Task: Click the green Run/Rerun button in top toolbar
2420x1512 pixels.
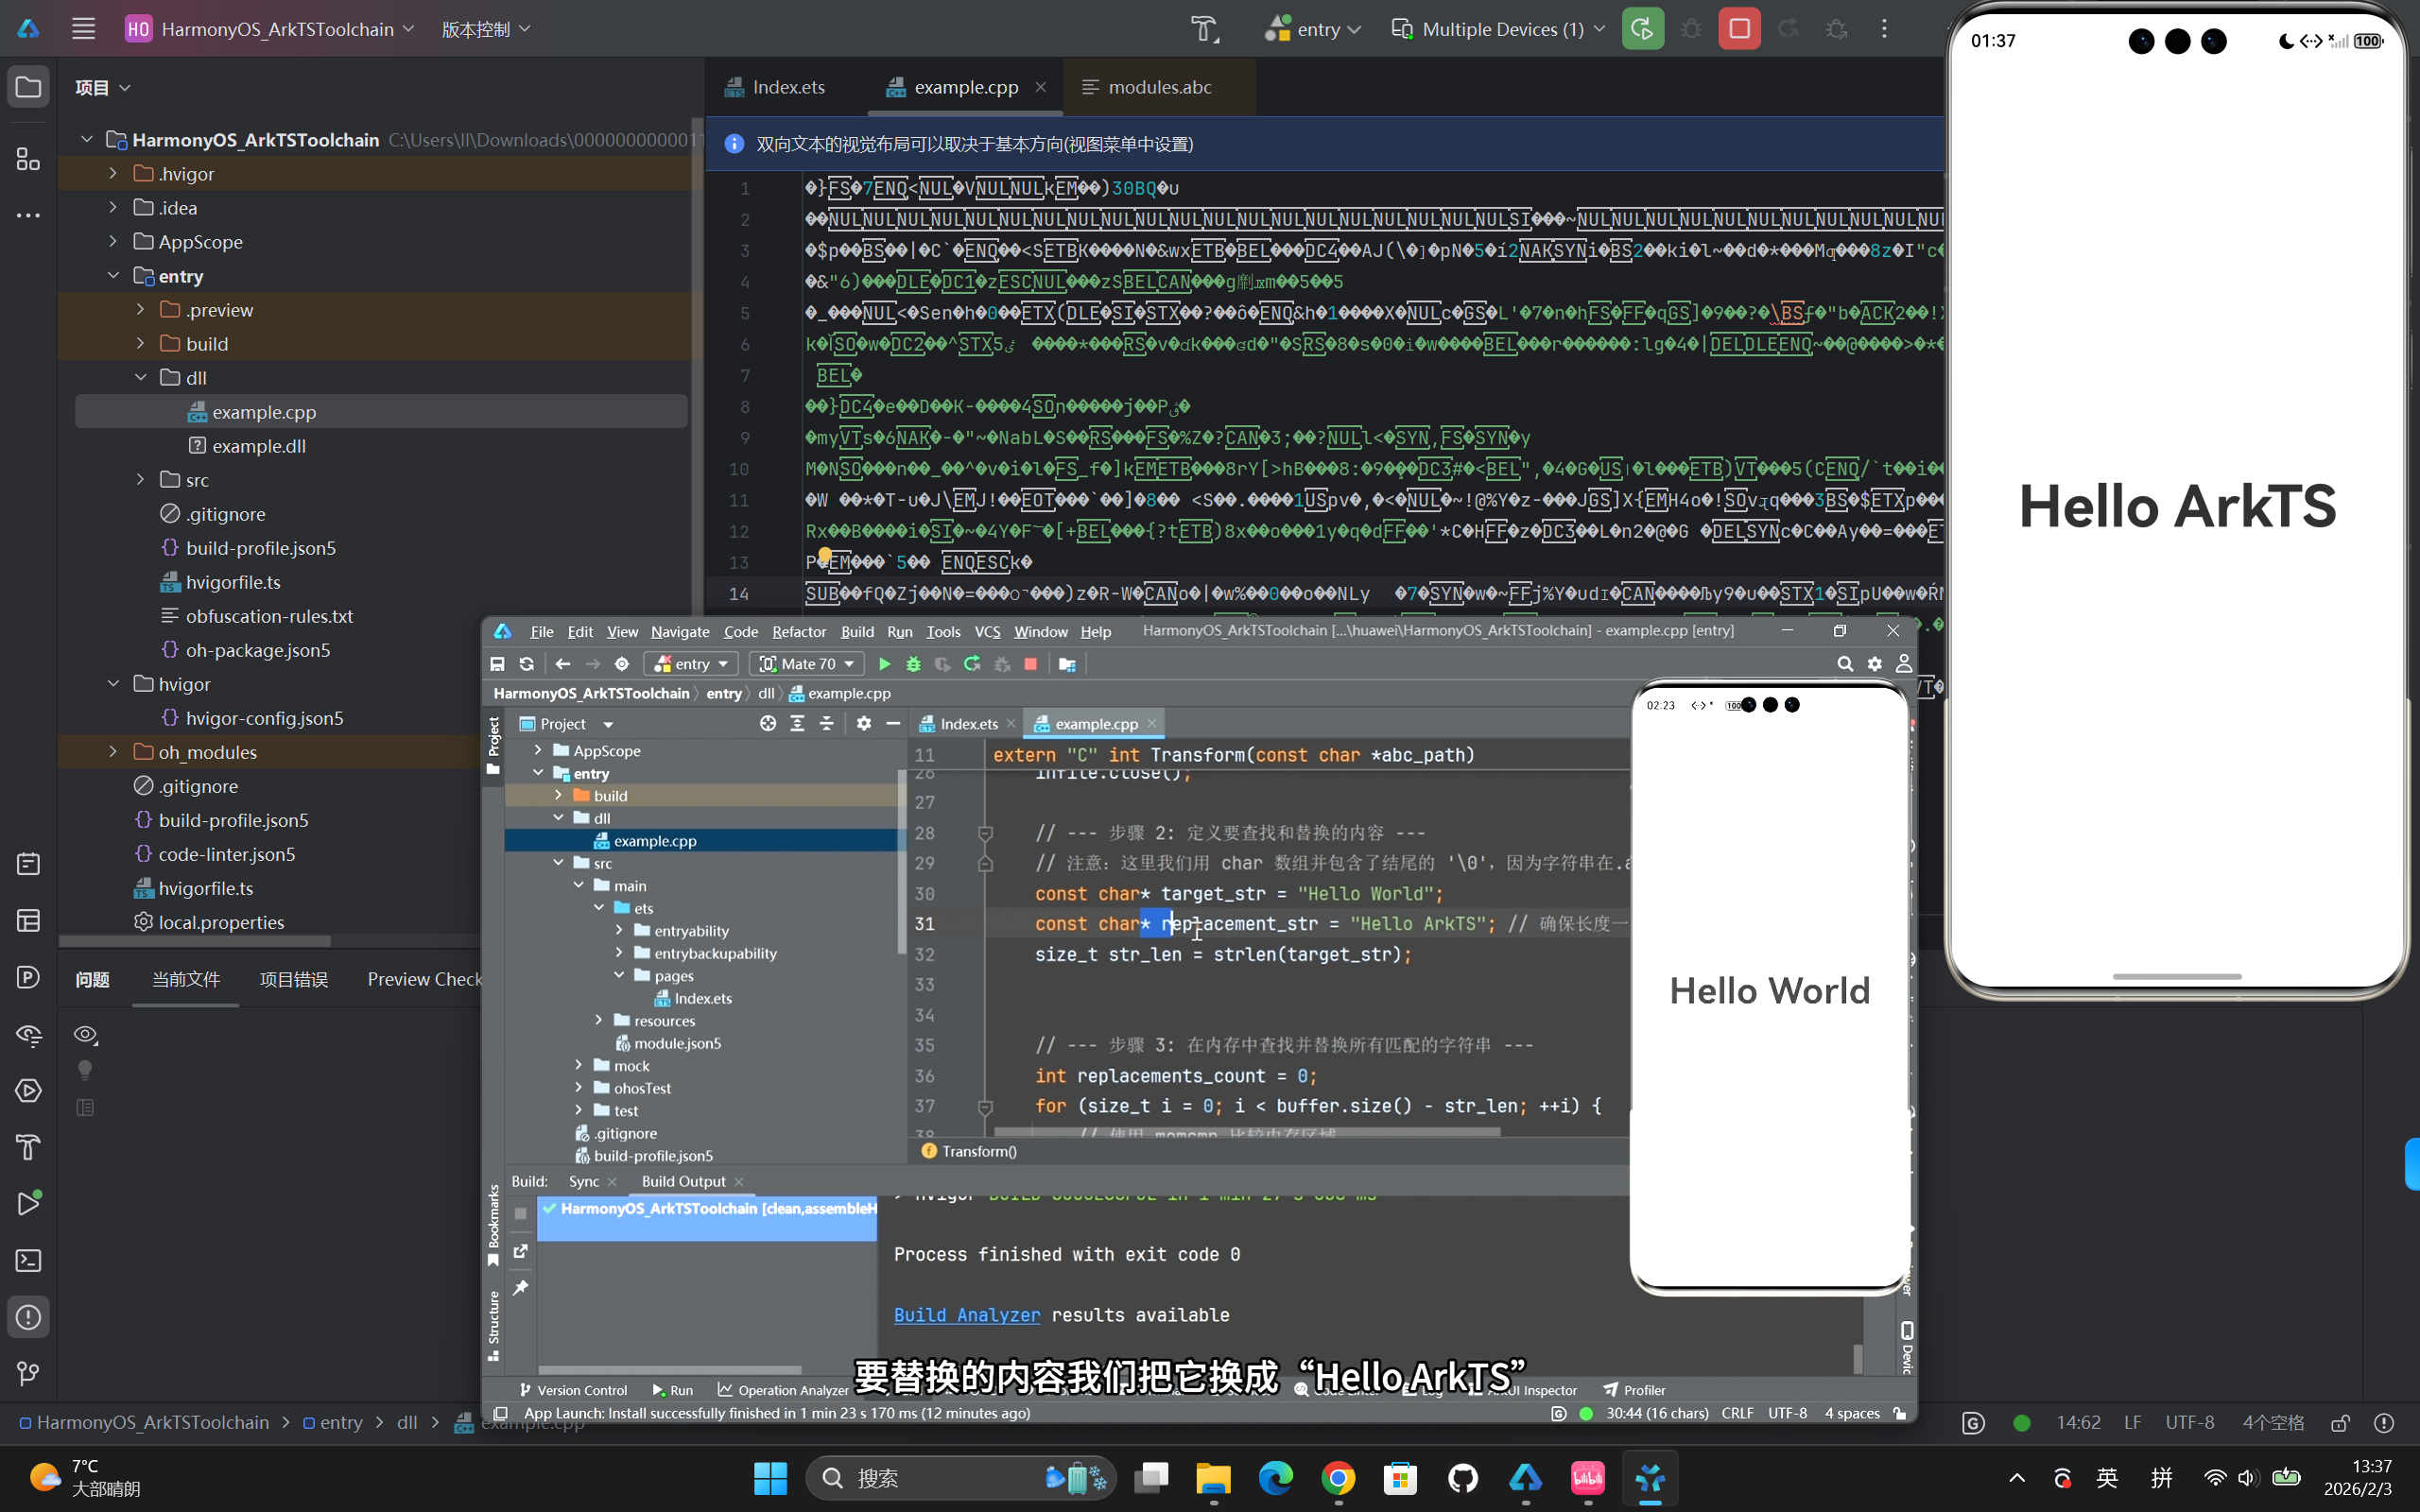Action: (1642, 29)
